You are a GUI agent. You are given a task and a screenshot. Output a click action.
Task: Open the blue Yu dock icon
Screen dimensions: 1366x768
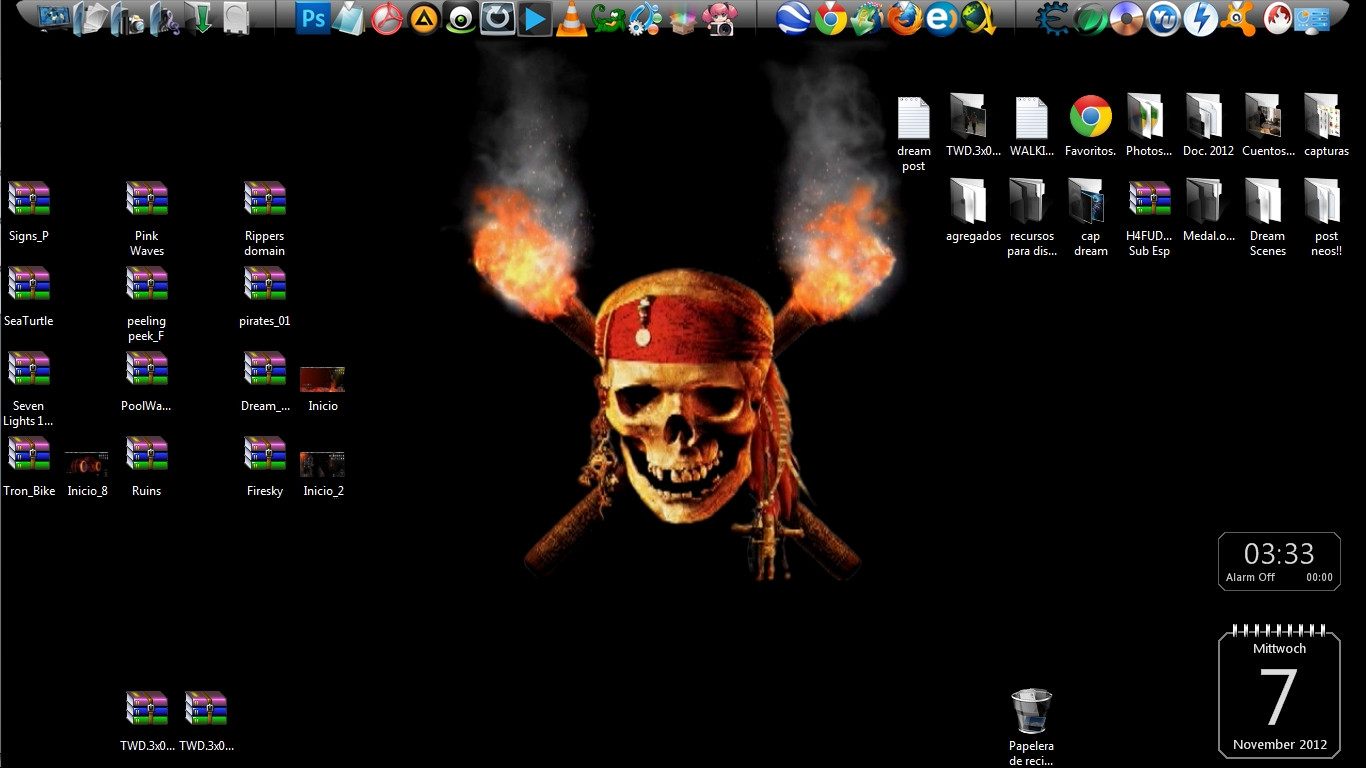(x=1164, y=19)
